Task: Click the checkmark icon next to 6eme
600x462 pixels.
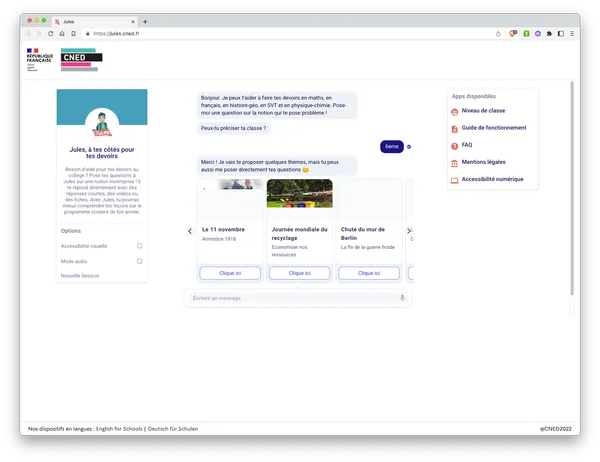Action: click(x=409, y=147)
